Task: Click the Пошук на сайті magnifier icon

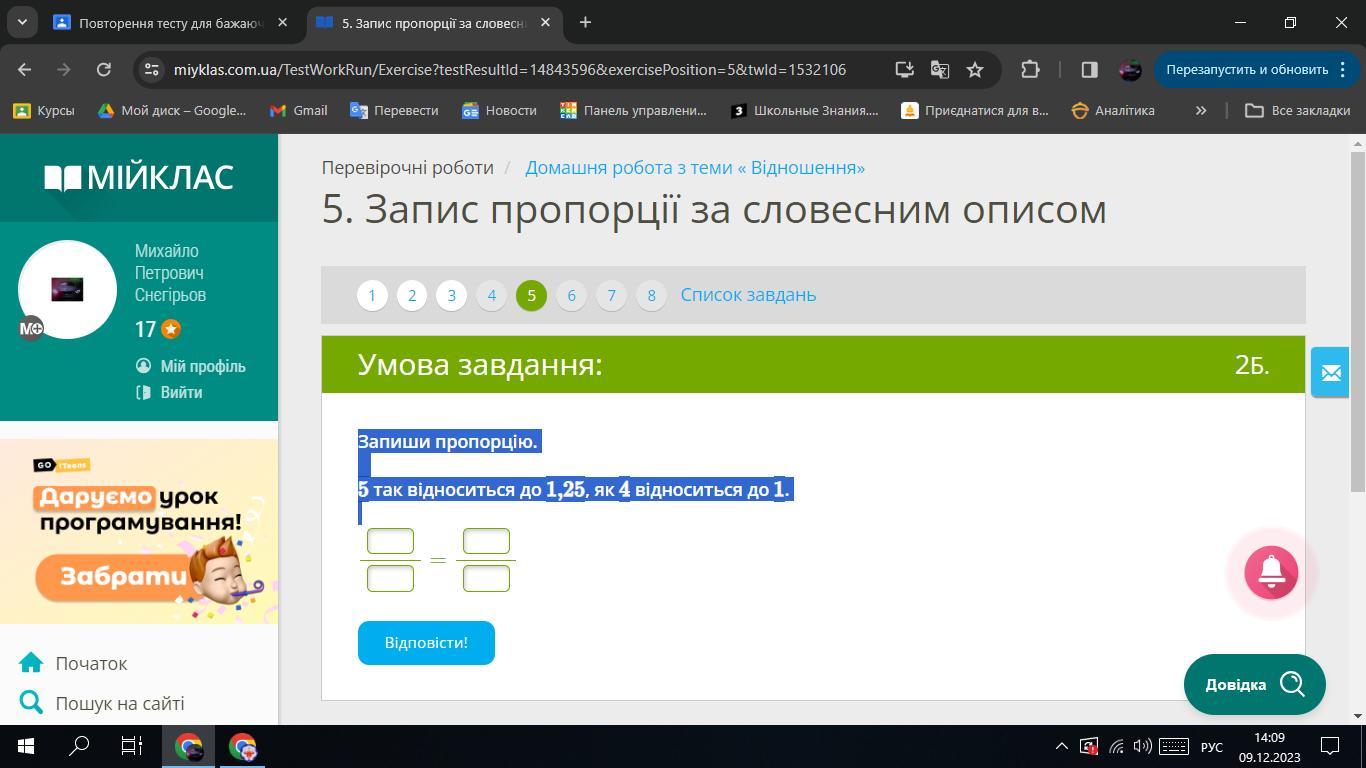Action: pyautogui.click(x=31, y=703)
